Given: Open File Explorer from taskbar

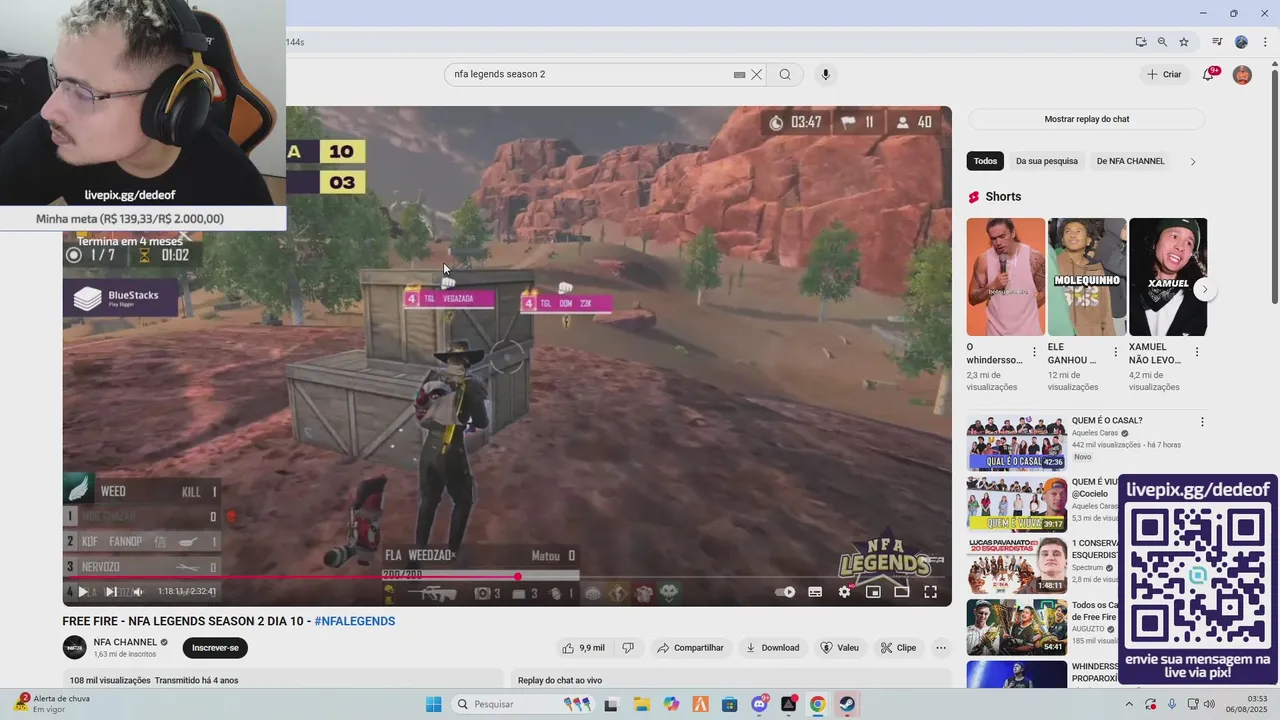Looking at the screenshot, I should pyautogui.click(x=640, y=704).
